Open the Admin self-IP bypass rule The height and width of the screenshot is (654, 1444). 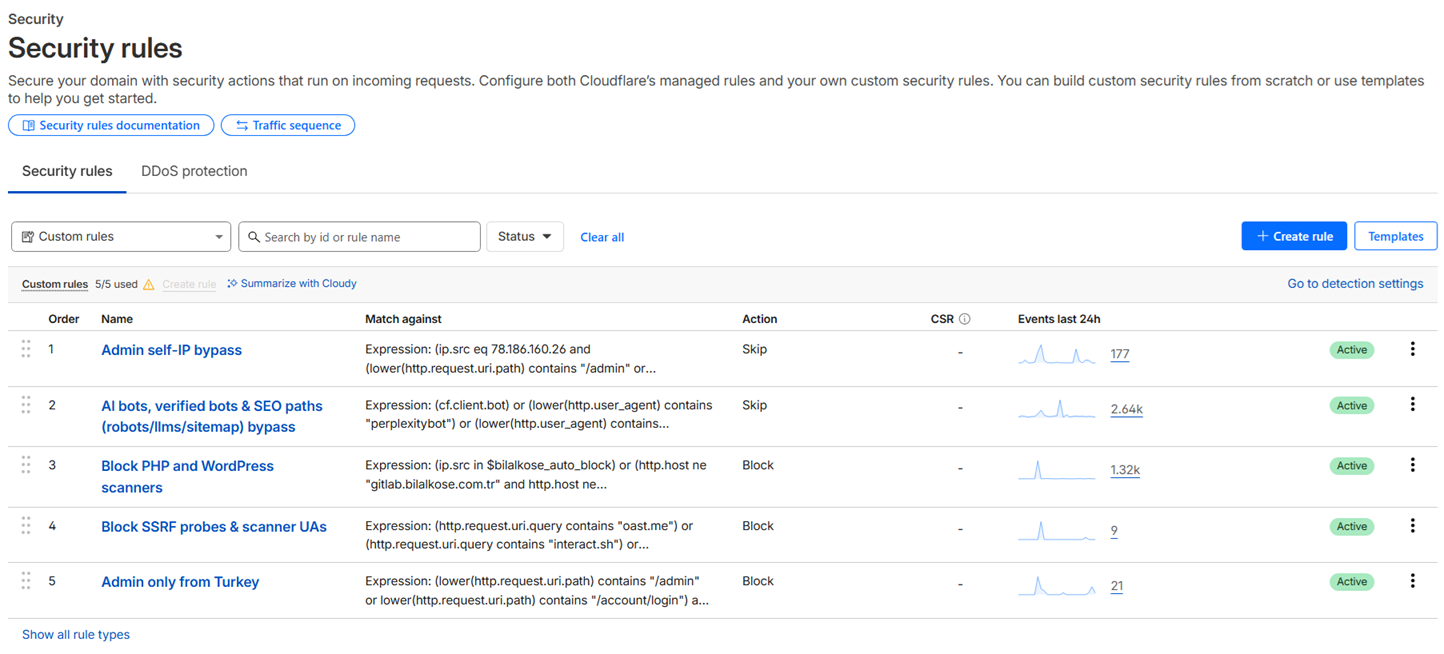click(x=171, y=350)
